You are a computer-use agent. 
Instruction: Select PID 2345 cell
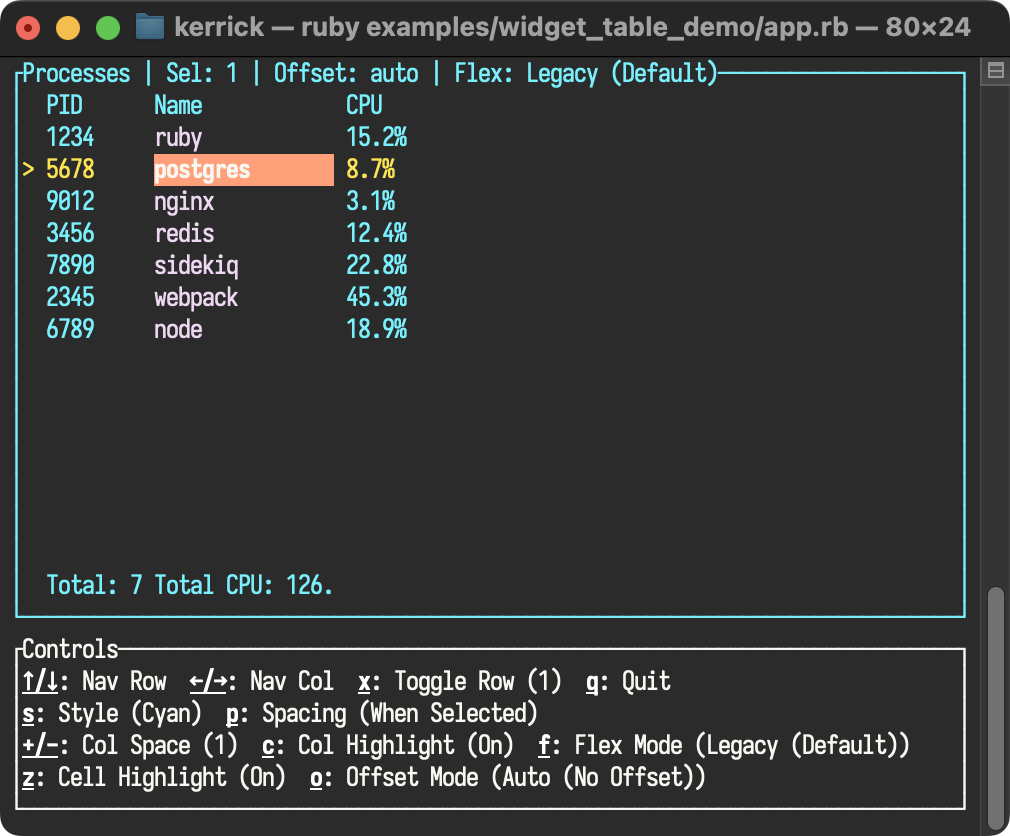[70, 298]
